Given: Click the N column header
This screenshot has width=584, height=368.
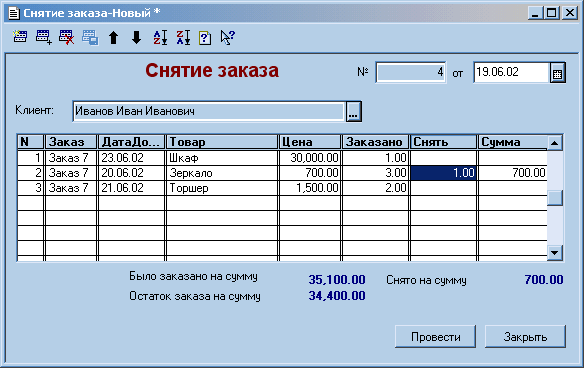Looking at the screenshot, I should click(x=31, y=142).
